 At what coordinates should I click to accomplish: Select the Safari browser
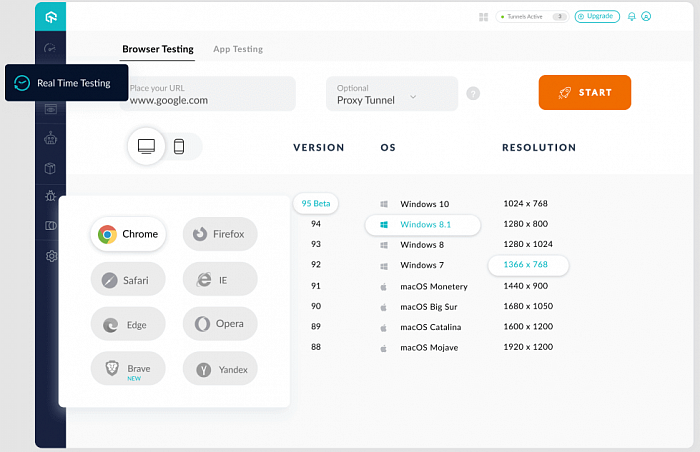tap(128, 280)
